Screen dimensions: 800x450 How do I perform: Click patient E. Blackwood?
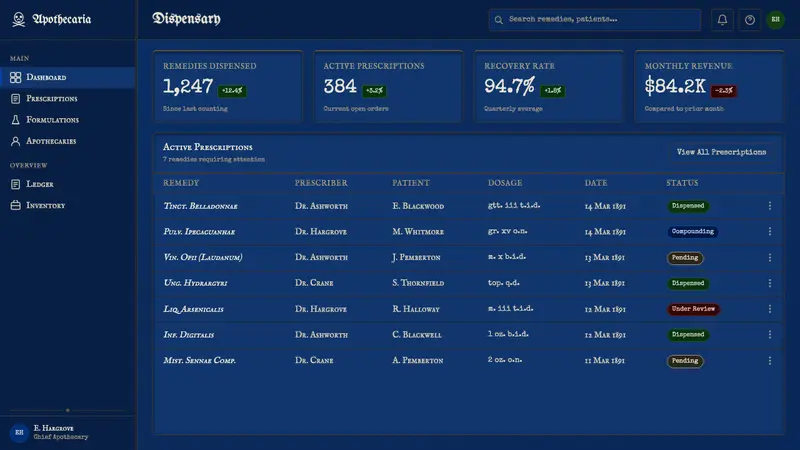418,206
